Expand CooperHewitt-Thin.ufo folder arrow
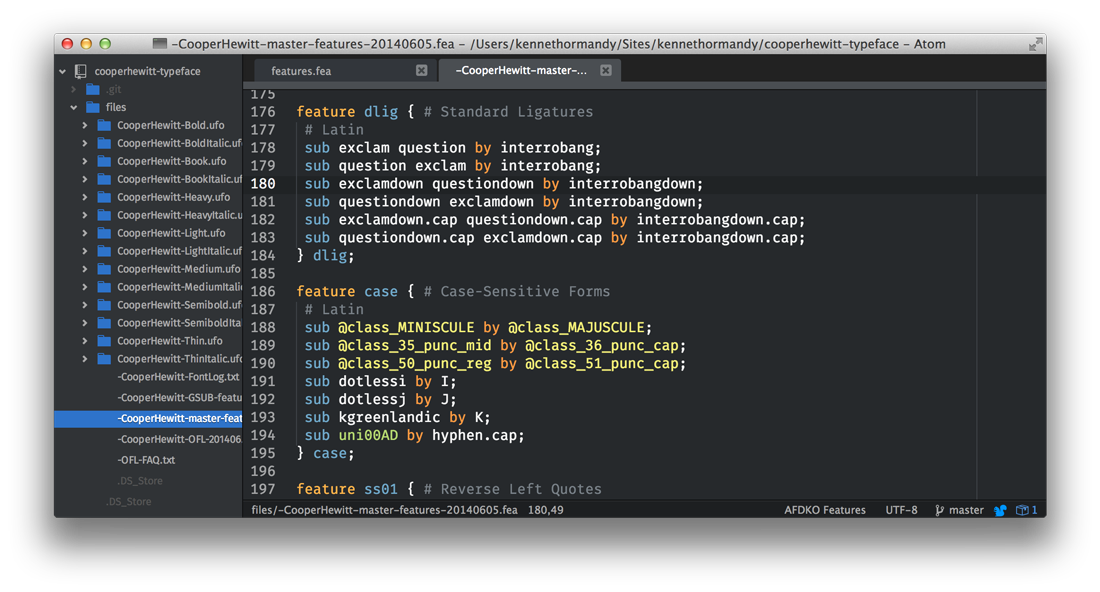This screenshot has height=592, width=1100. click(85, 341)
